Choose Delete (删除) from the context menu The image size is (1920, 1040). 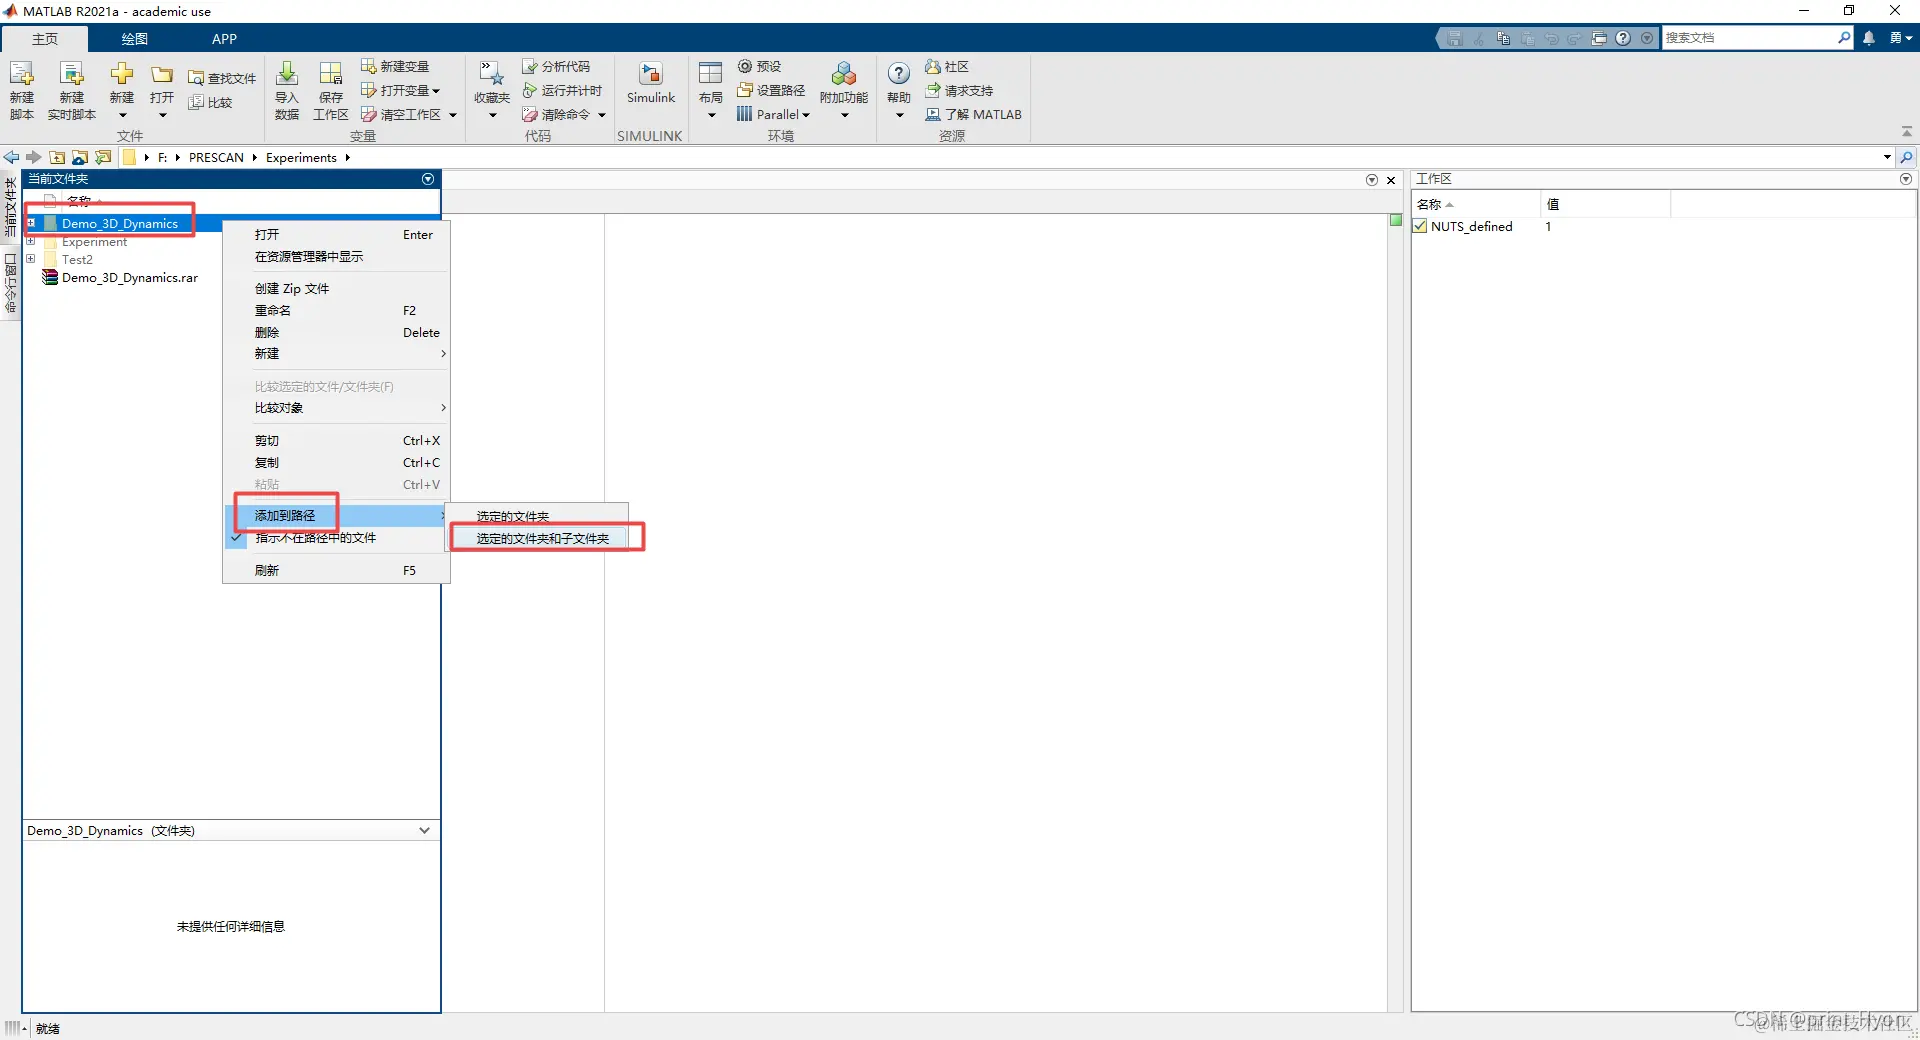pyautogui.click(x=335, y=333)
